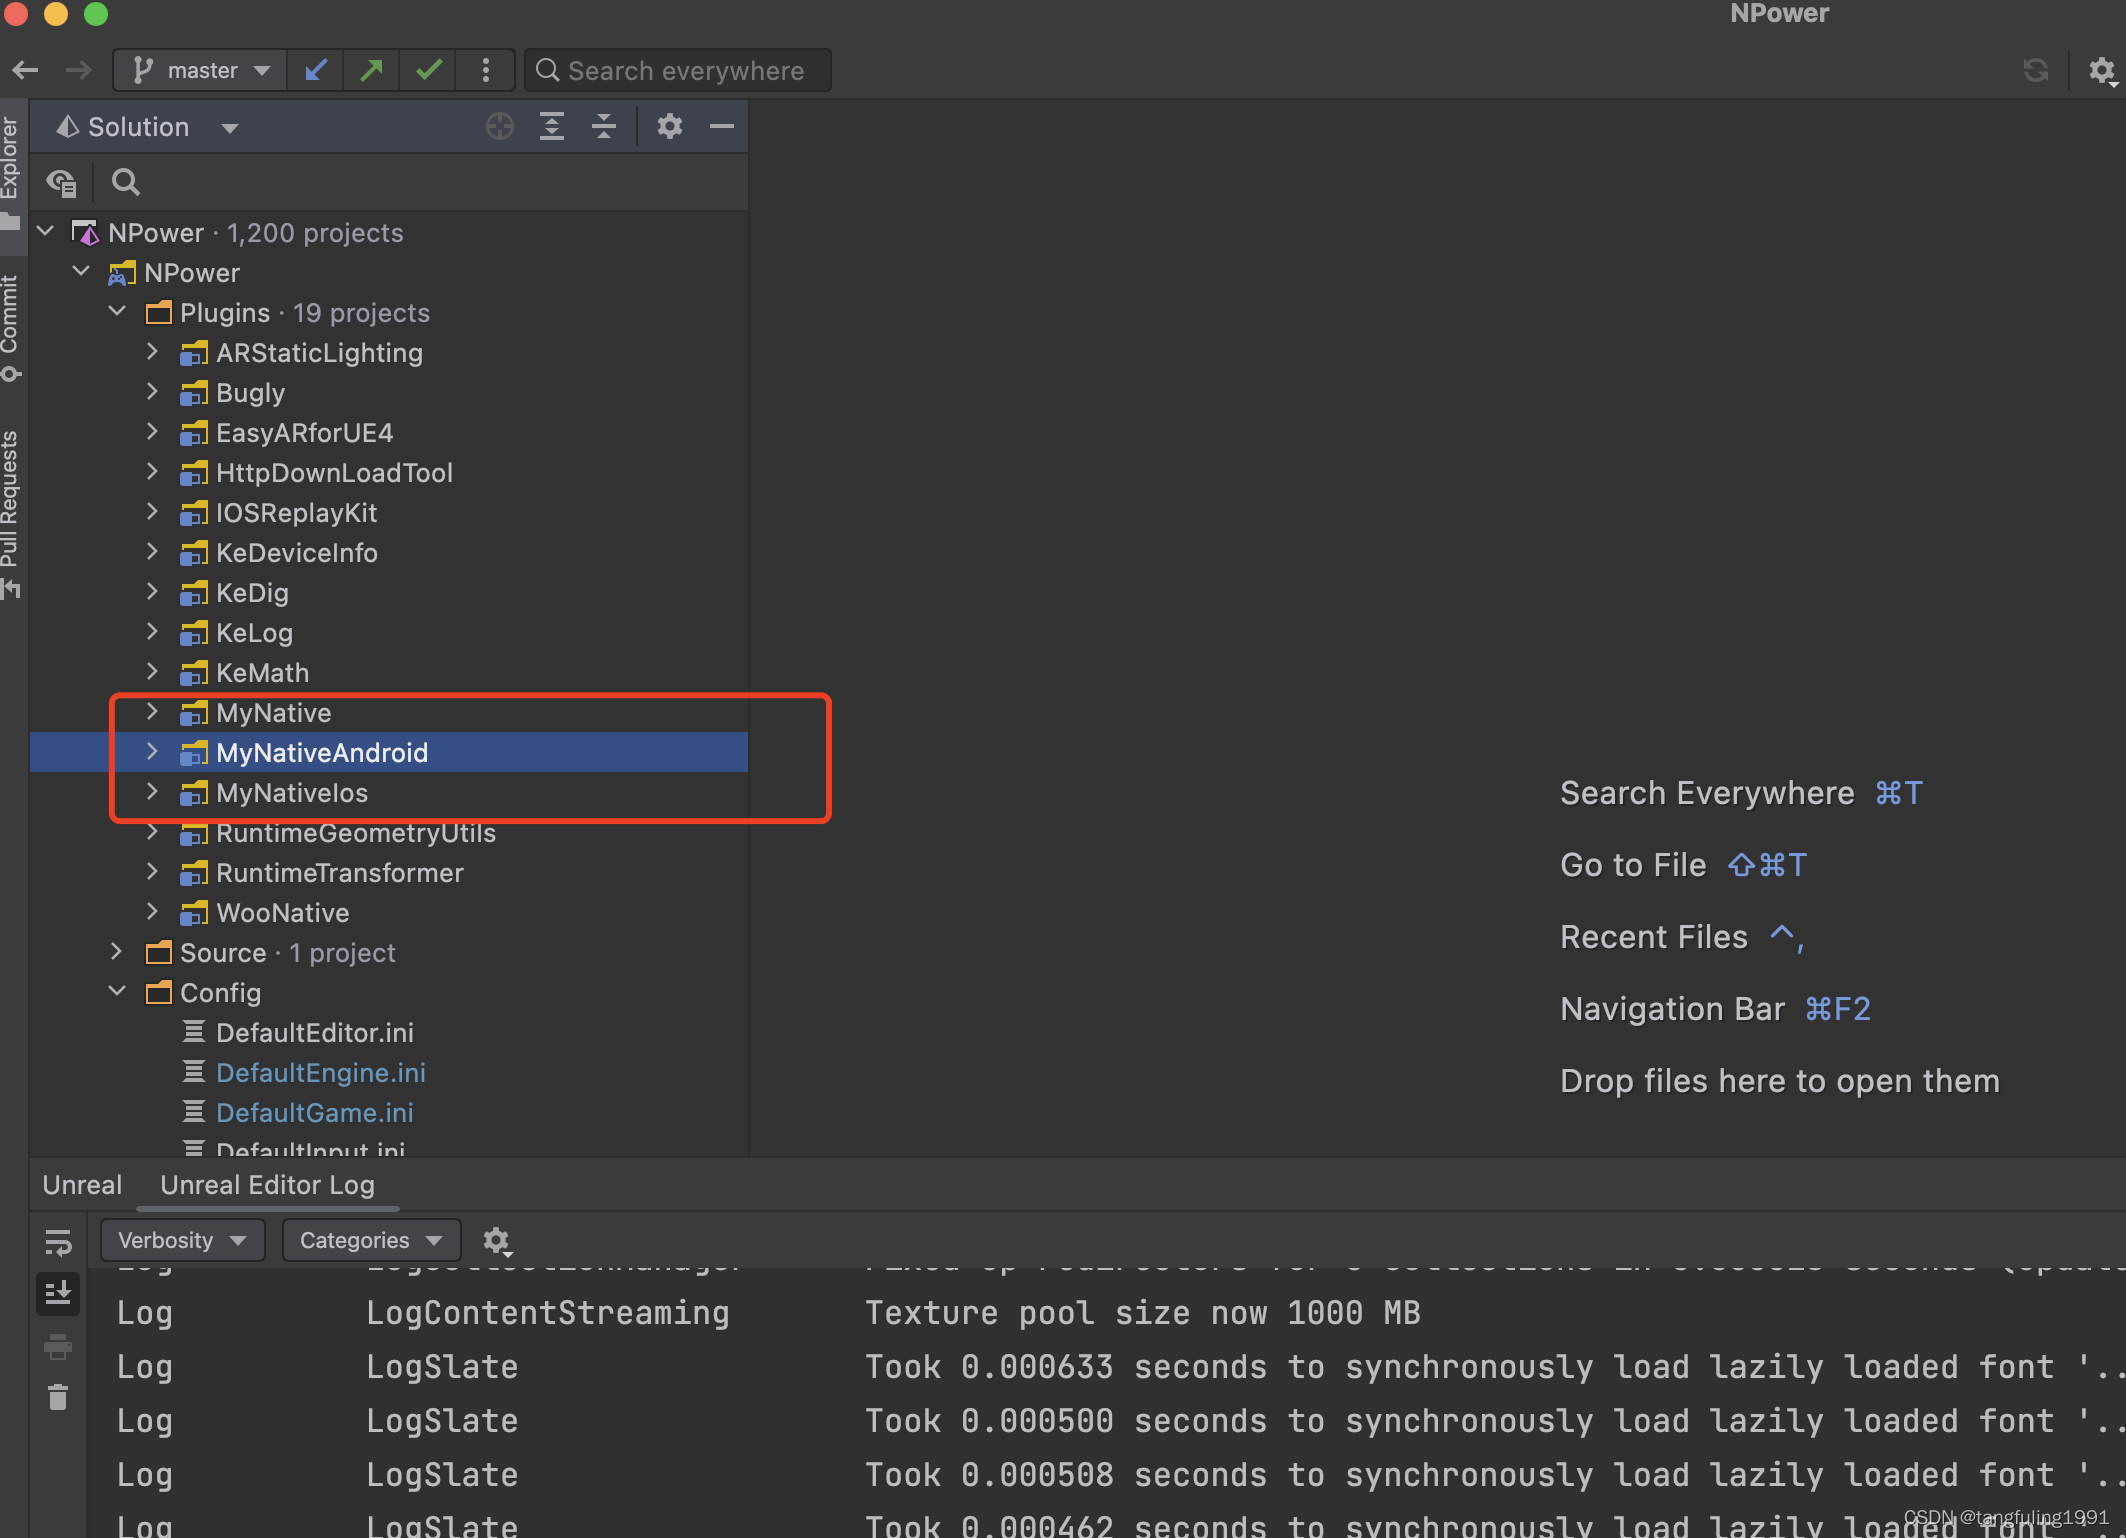This screenshot has height=1538, width=2126.
Task: Open the VCS more options menu
Action: pyautogui.click(x=486, y=70)
